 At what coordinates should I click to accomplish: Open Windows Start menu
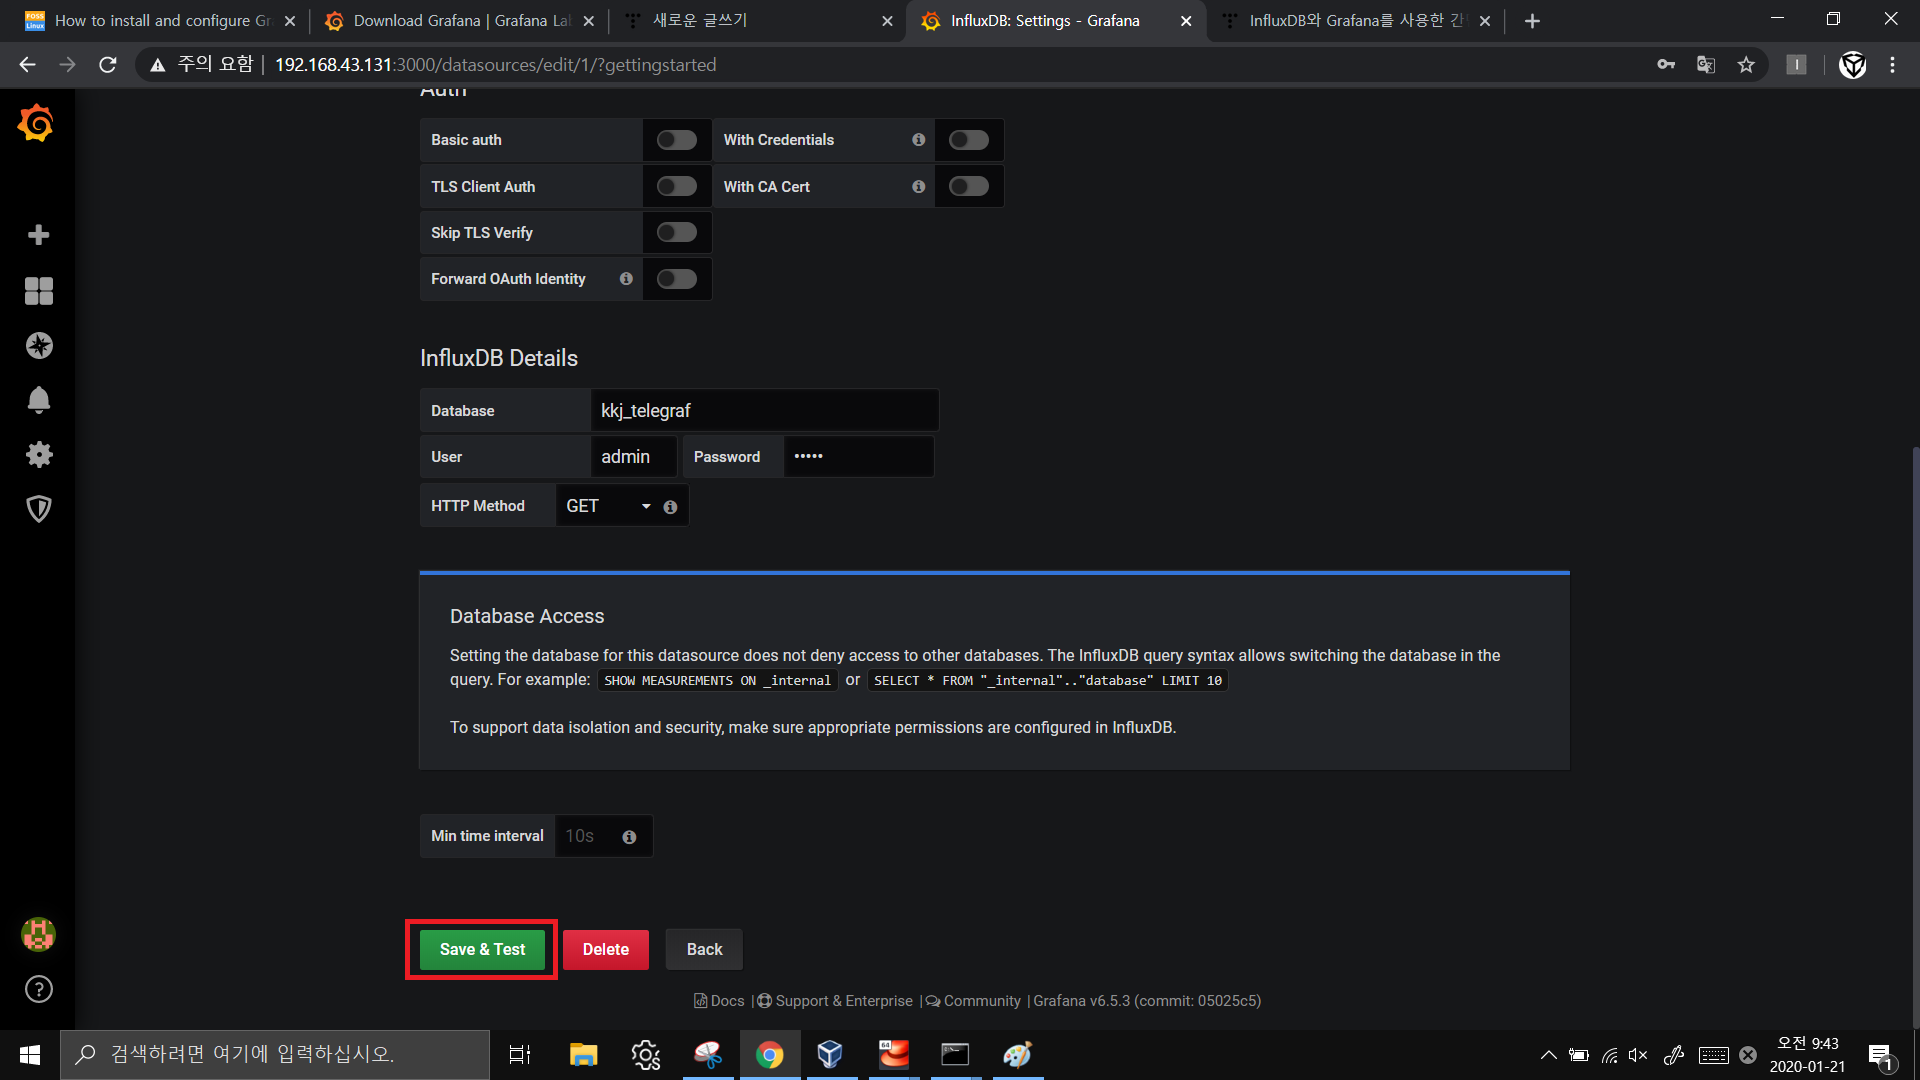pyautogui.click(x=30, y=1055)
